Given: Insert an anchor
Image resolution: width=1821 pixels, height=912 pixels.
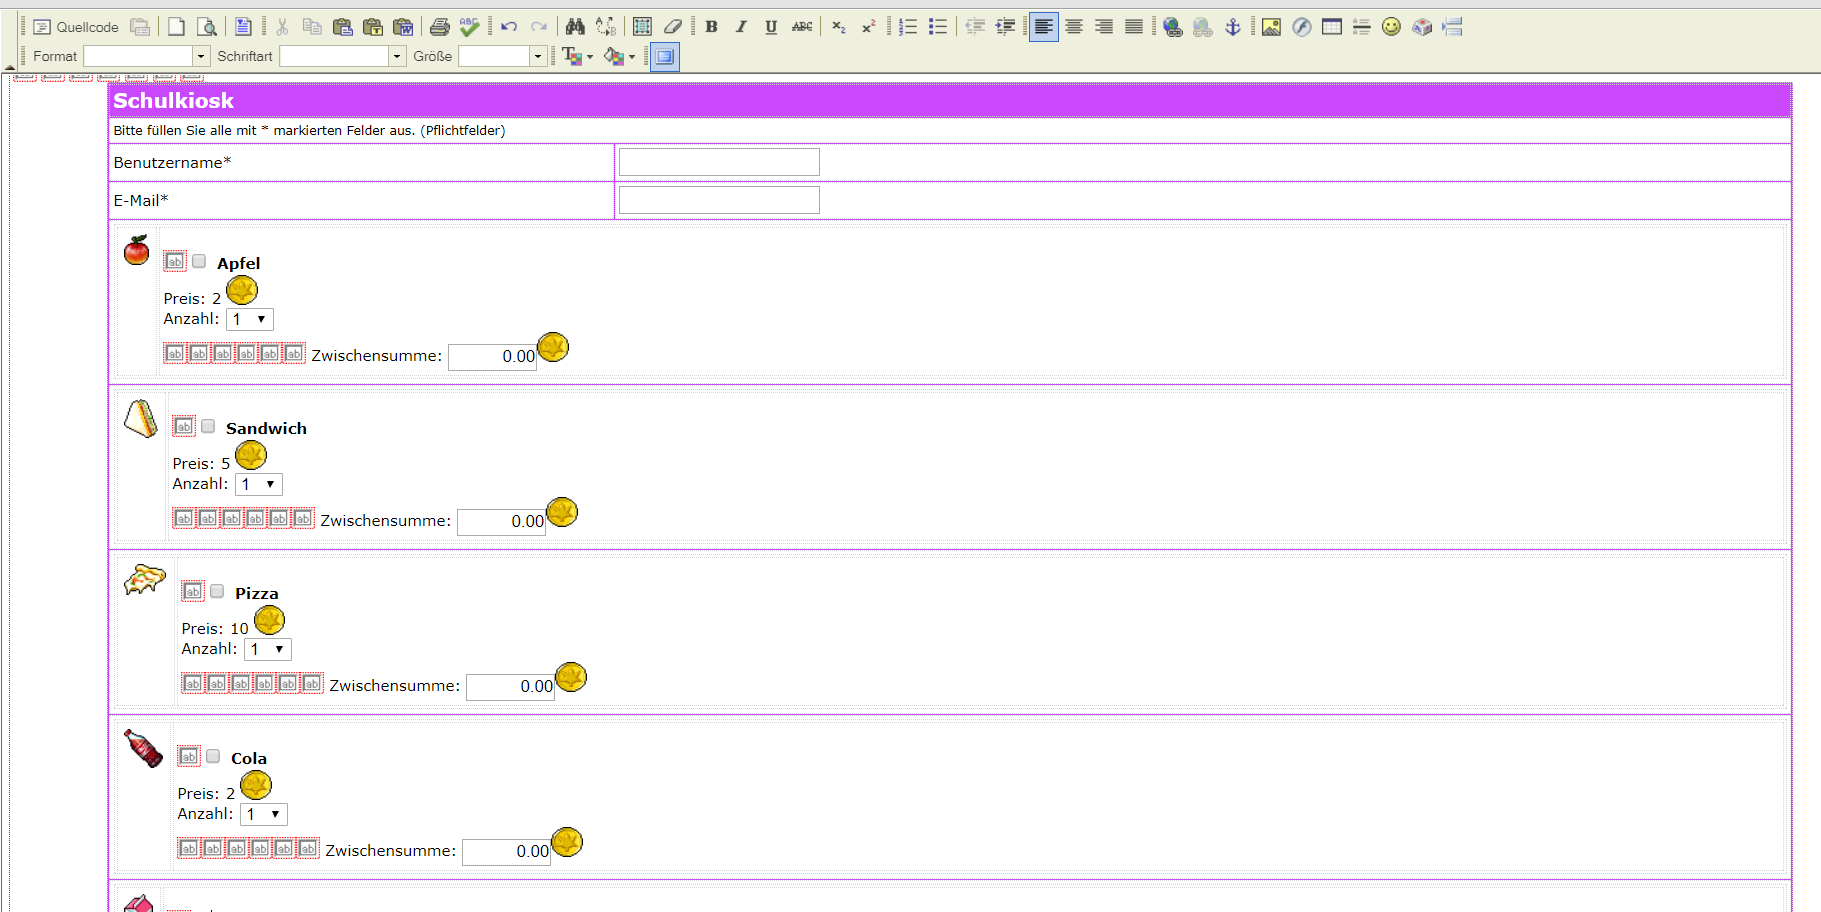Looking at the screenshot, I should (x=1233, y=27).
